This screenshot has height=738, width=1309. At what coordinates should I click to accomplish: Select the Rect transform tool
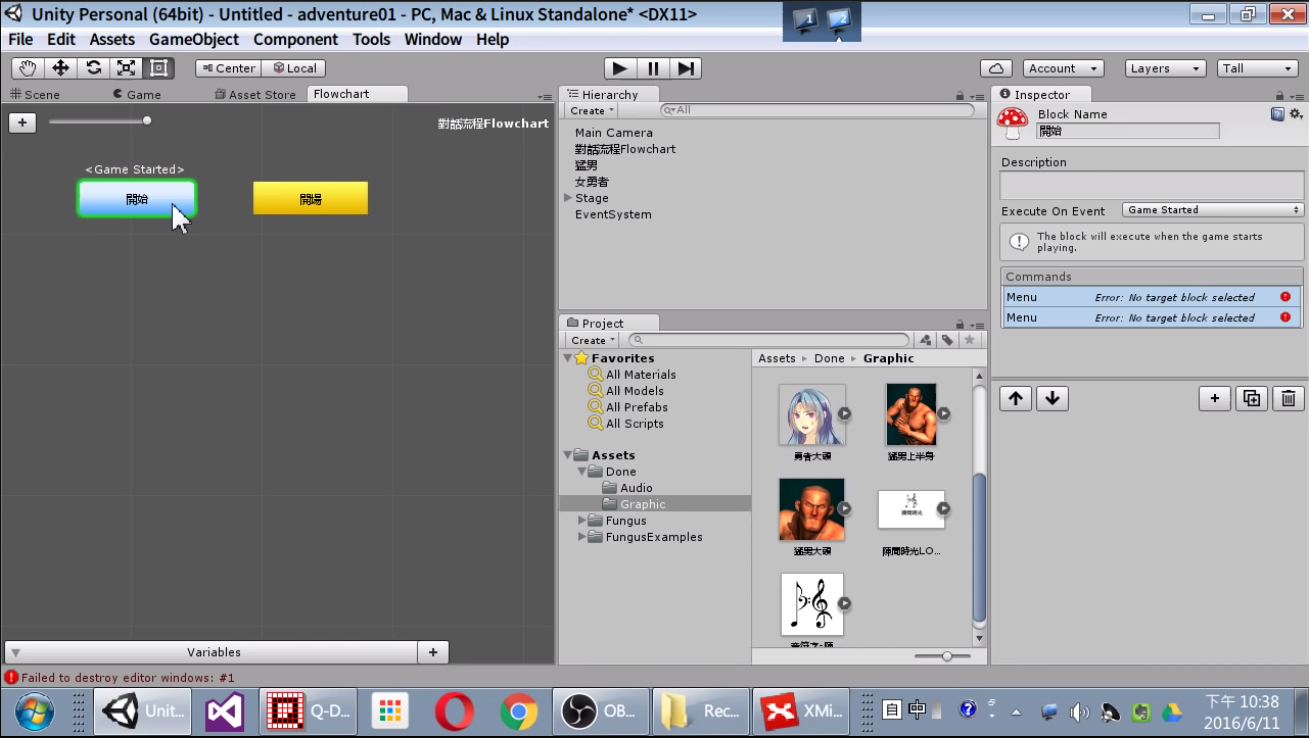pos(158,68)
